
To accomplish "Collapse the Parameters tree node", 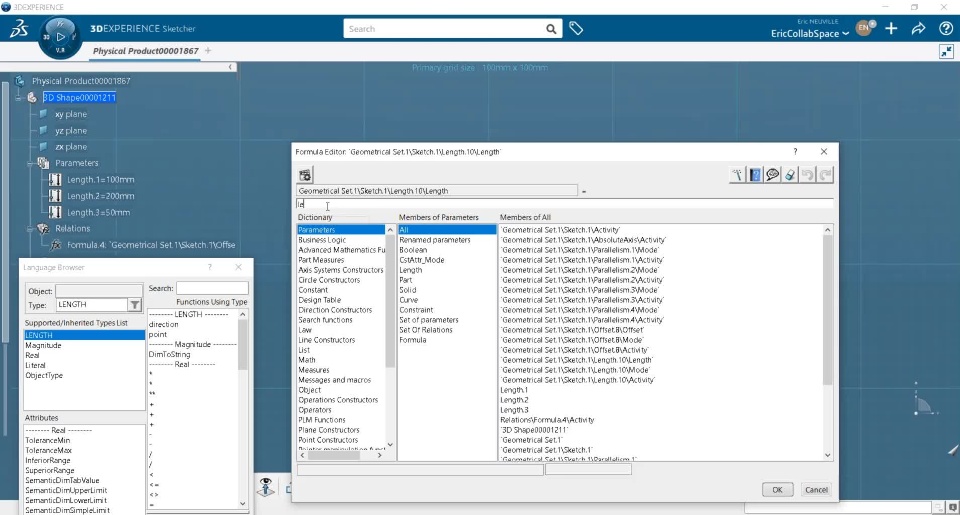I will click(x=29, y=164).
